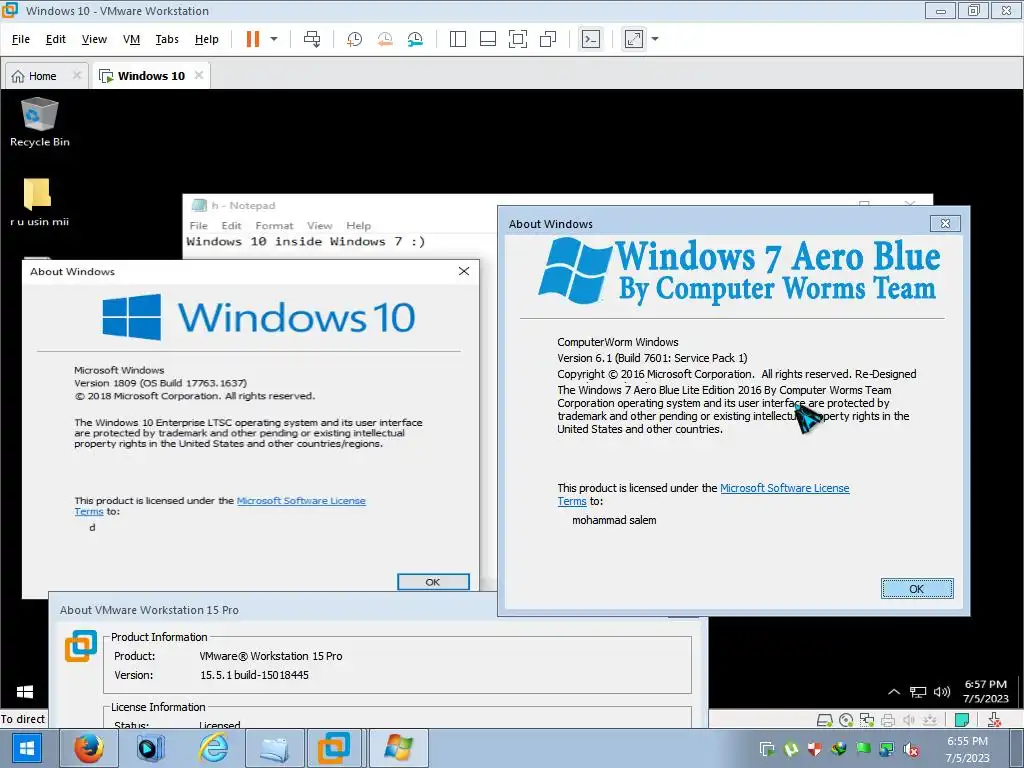Click the version value '15.5.1 build-15018445'
Viewport: 1024px width, 768px height.
[254, 675]
